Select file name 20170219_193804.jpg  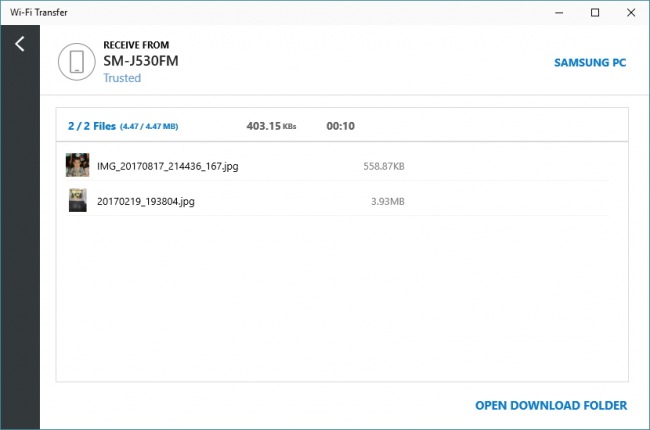pos(146,202)
